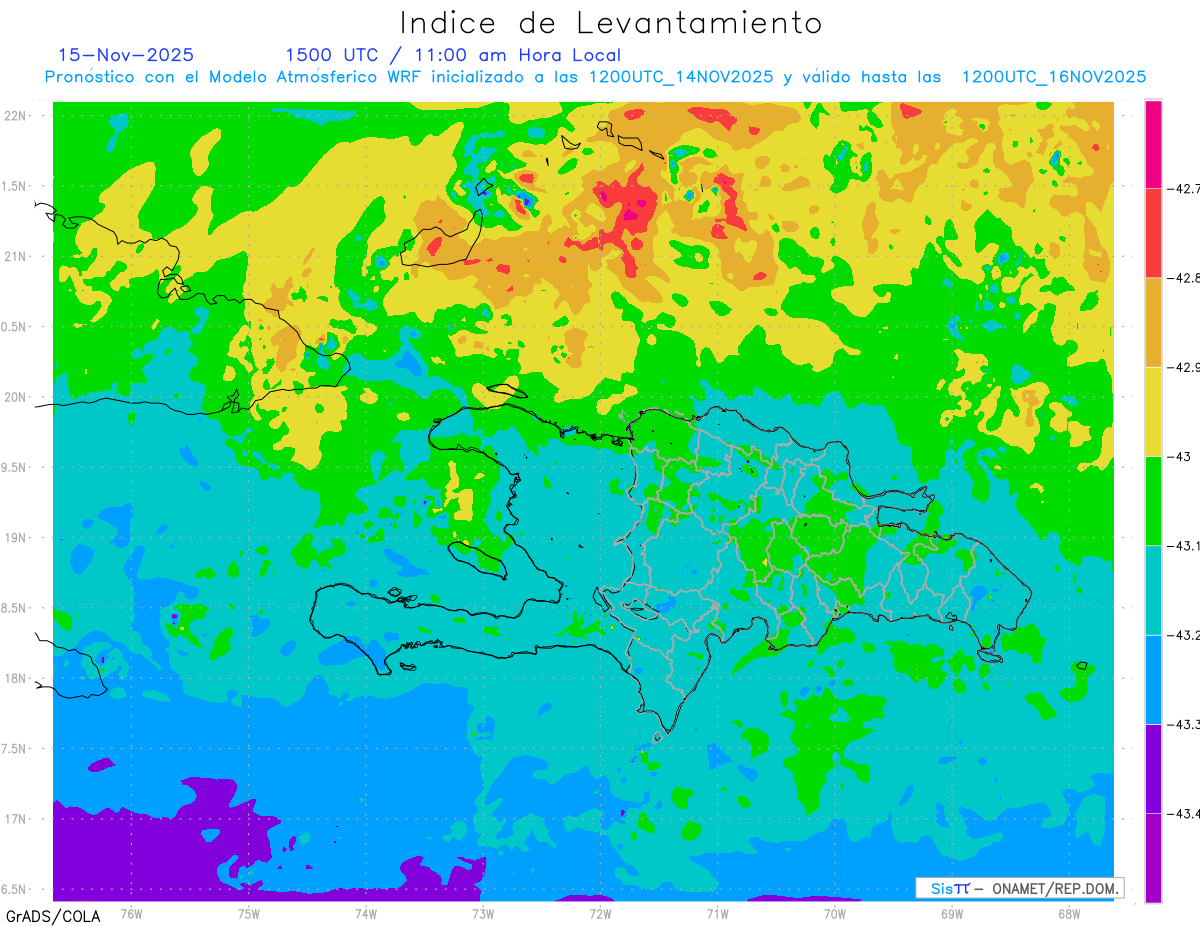Click the legend value '-43.1'
This screenshot has height=927, width=1200.
[x=1184, y=546]
